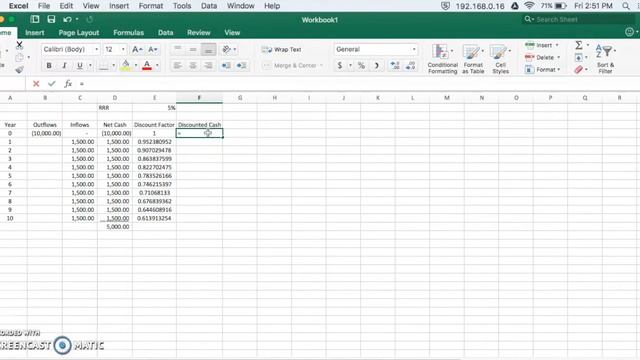Align text to bottom
The height and width of the screenshot is (360, 640).
tap(208, 49)
